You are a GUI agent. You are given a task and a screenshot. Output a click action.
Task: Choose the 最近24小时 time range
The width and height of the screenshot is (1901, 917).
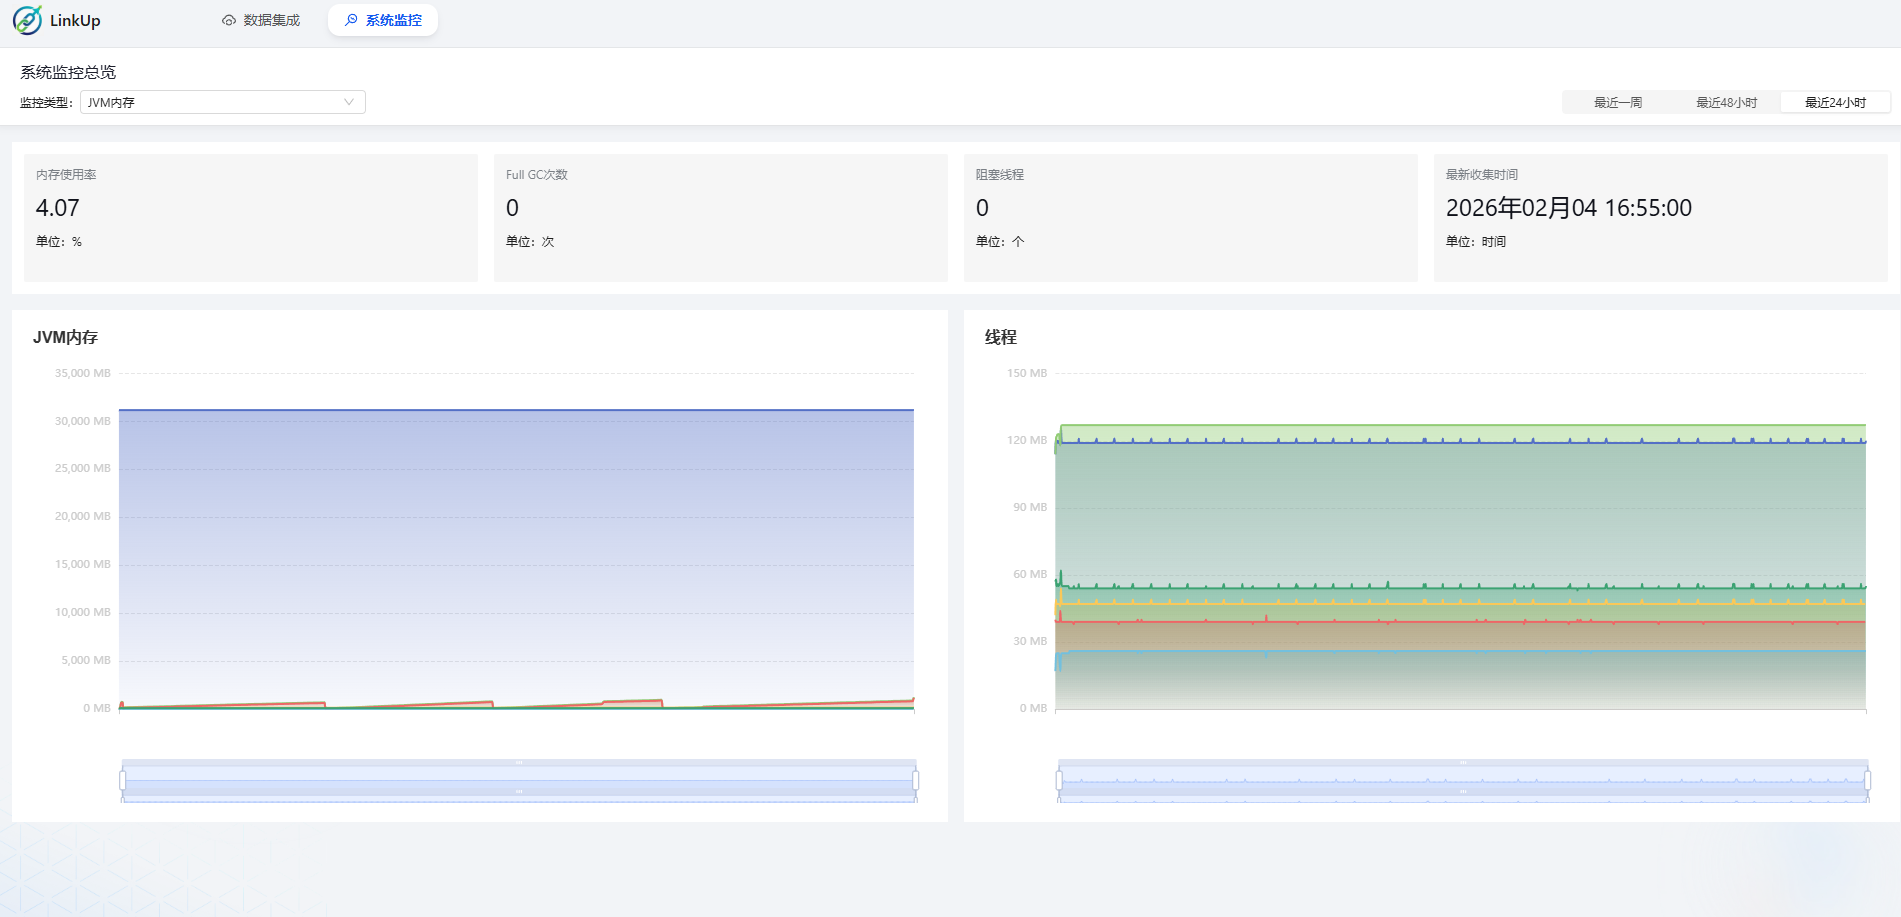coord(1835,102)
